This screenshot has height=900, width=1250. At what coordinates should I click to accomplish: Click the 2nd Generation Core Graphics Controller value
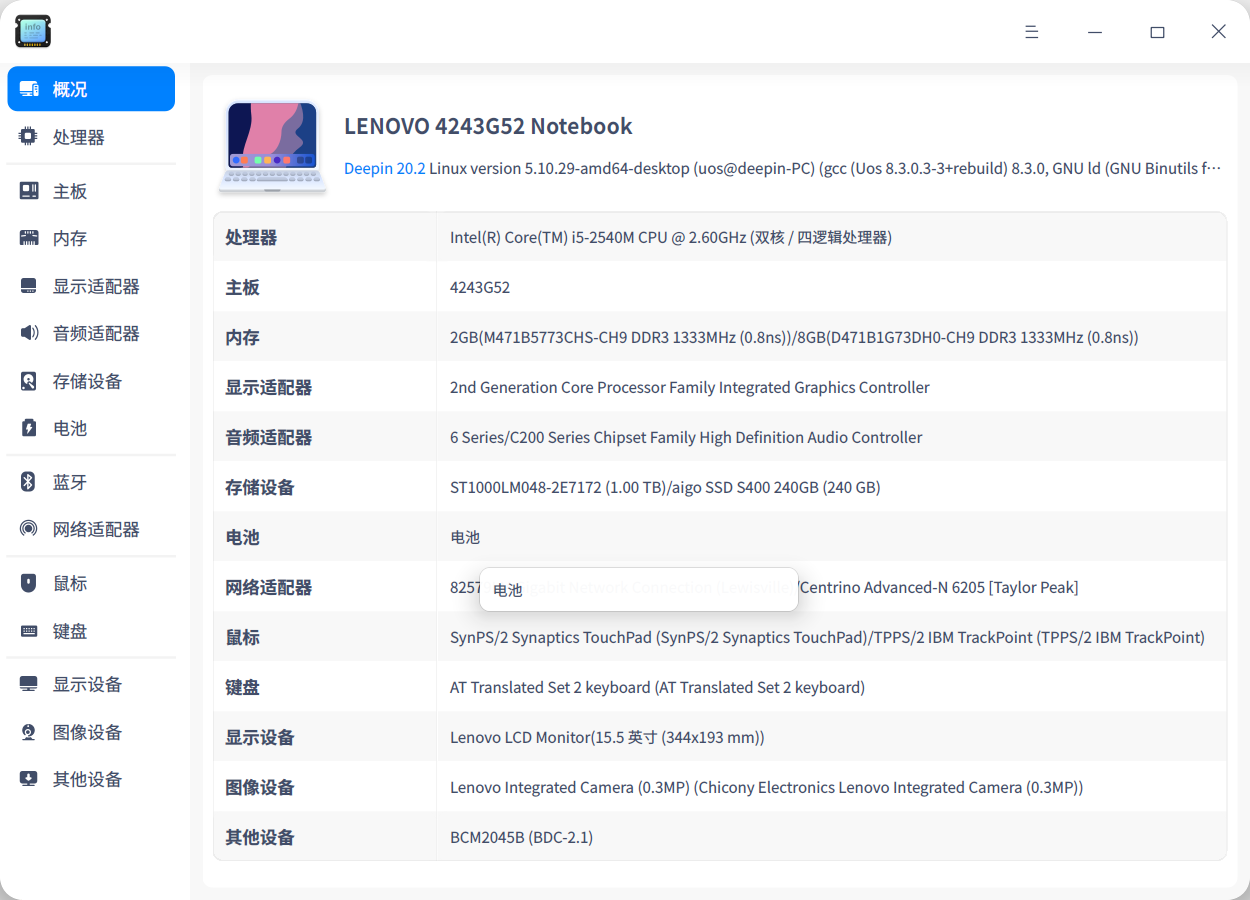690,387
